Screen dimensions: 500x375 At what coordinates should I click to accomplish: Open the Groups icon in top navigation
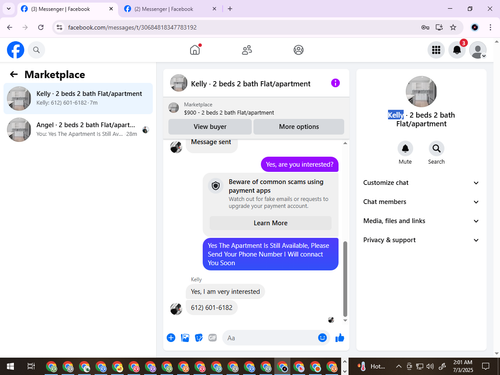tap(298, 50)
